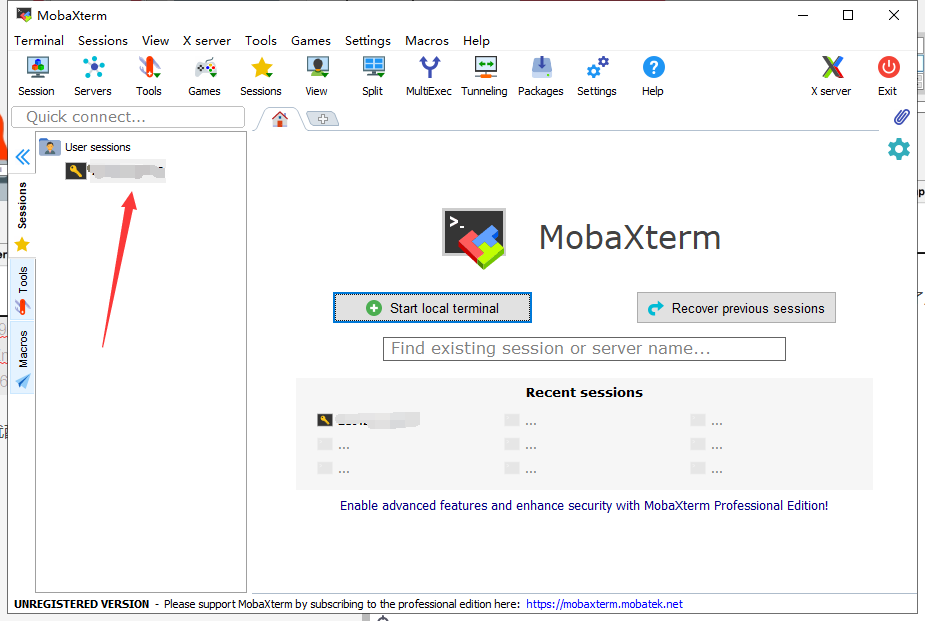Open the Help menu
The height and width of the screenshot is (621, 925).
pyautogui.click(x=476, y=41)
